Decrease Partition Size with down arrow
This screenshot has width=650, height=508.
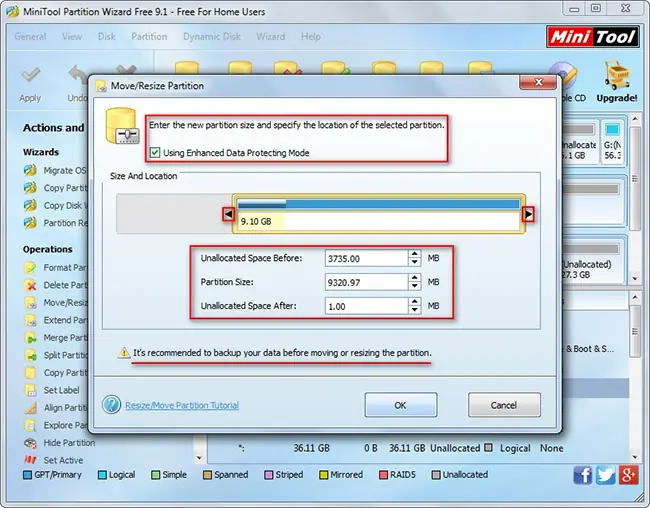point(415,286)
